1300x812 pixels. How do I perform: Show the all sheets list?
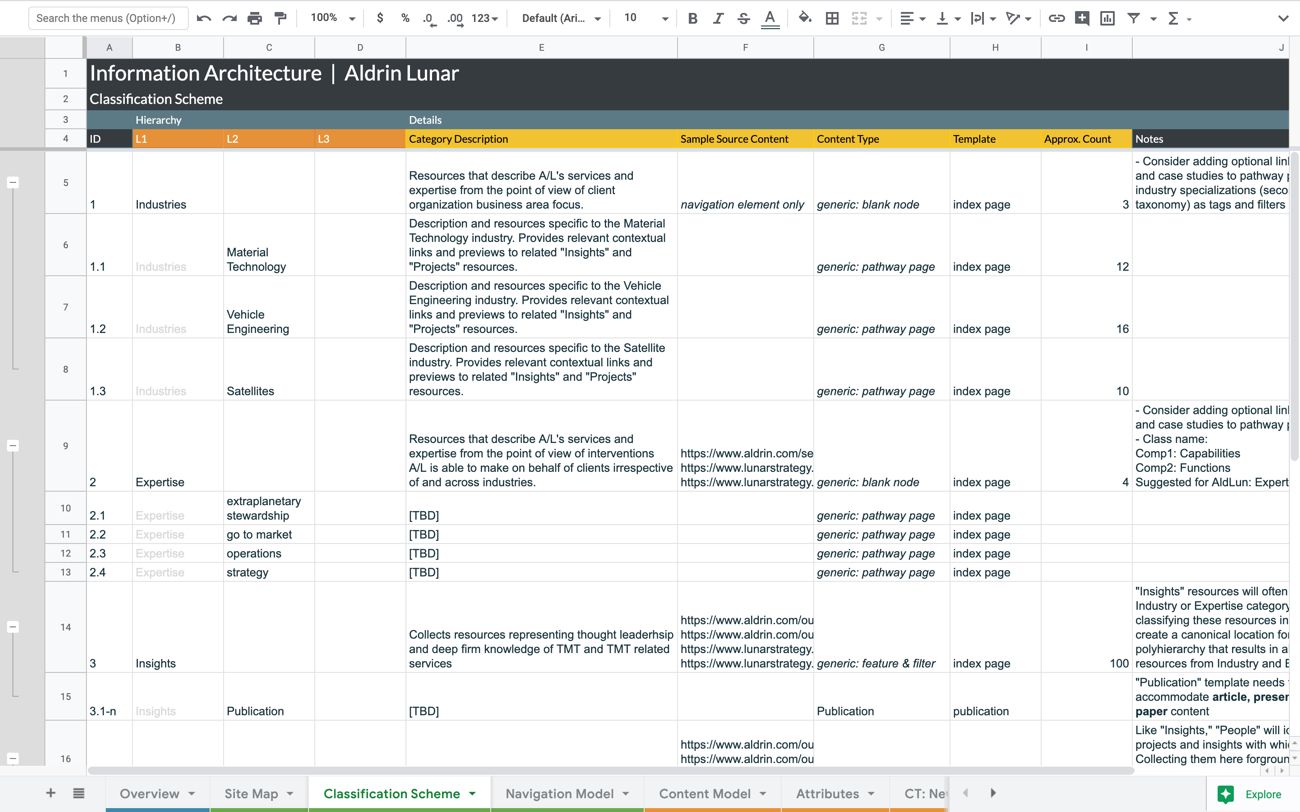[79, 793]
